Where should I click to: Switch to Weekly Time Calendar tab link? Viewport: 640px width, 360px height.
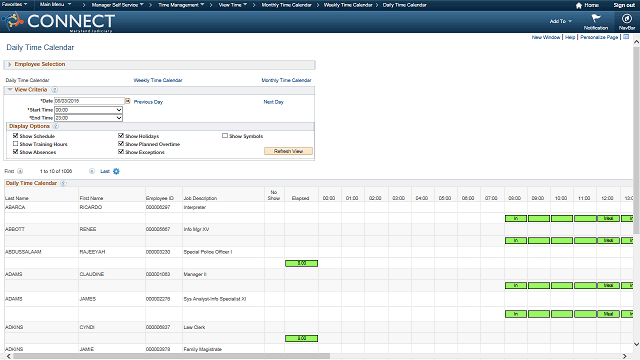pyautogui.click(x=158, y=80)
